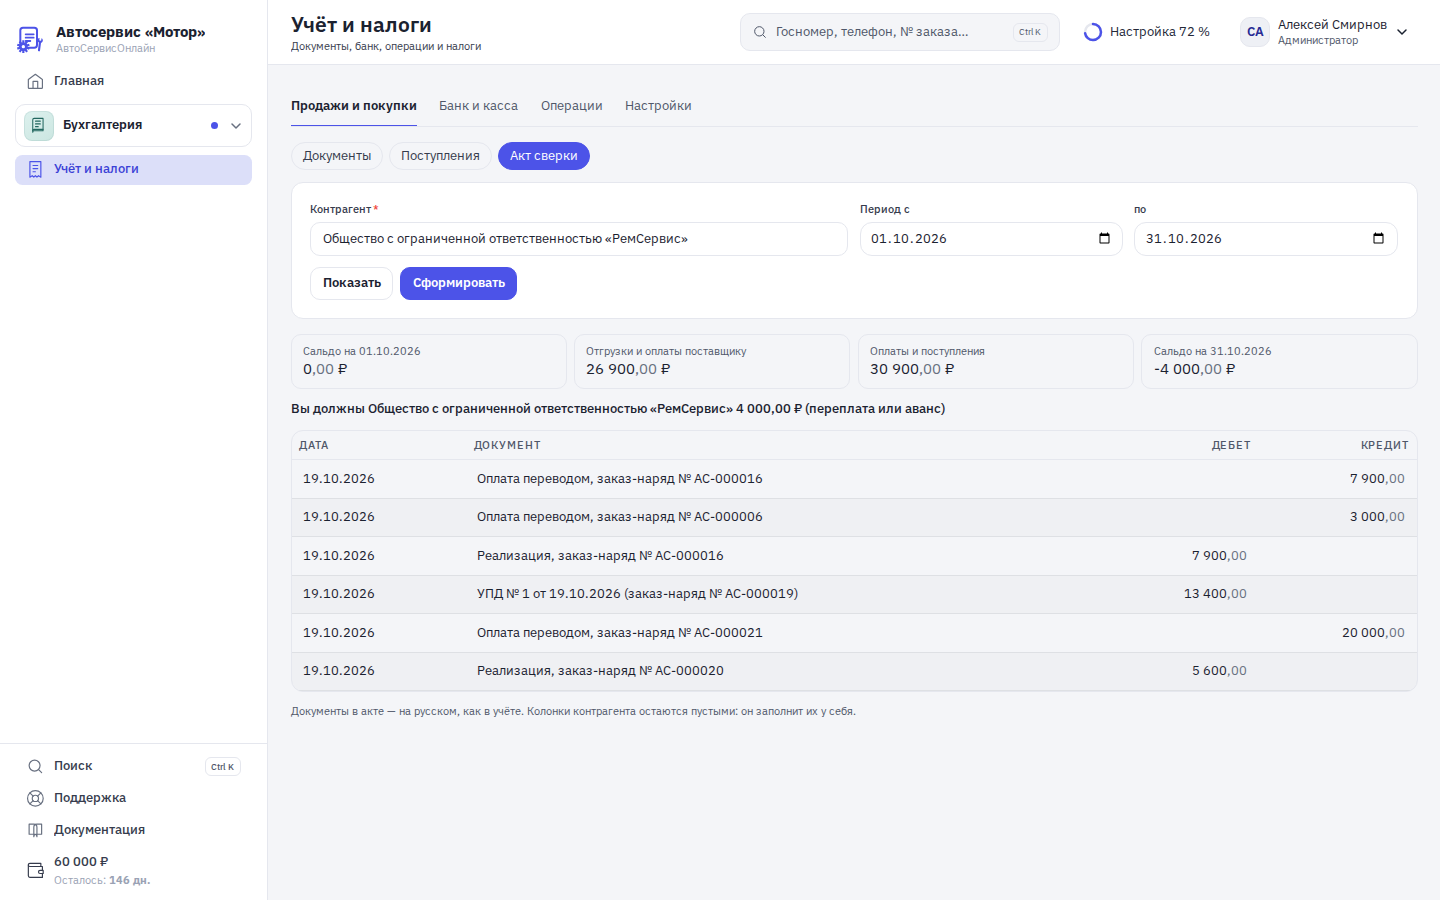Click the CA user avatar
1440x900 pixels.
point(1255,32)
